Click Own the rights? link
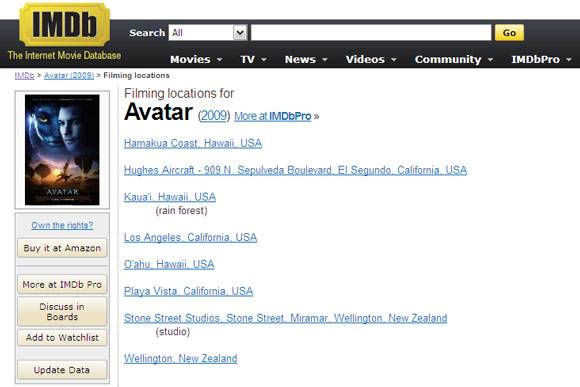Screen dimensions: 580x387 [x=62, y=225]
